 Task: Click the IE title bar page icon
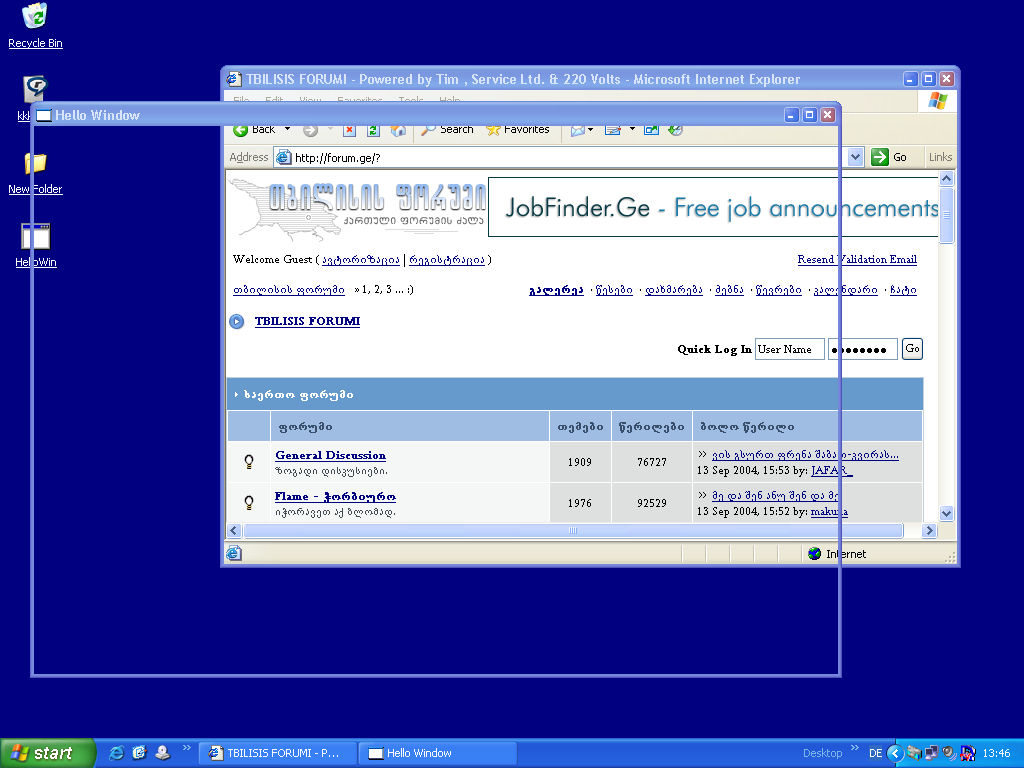234,79
